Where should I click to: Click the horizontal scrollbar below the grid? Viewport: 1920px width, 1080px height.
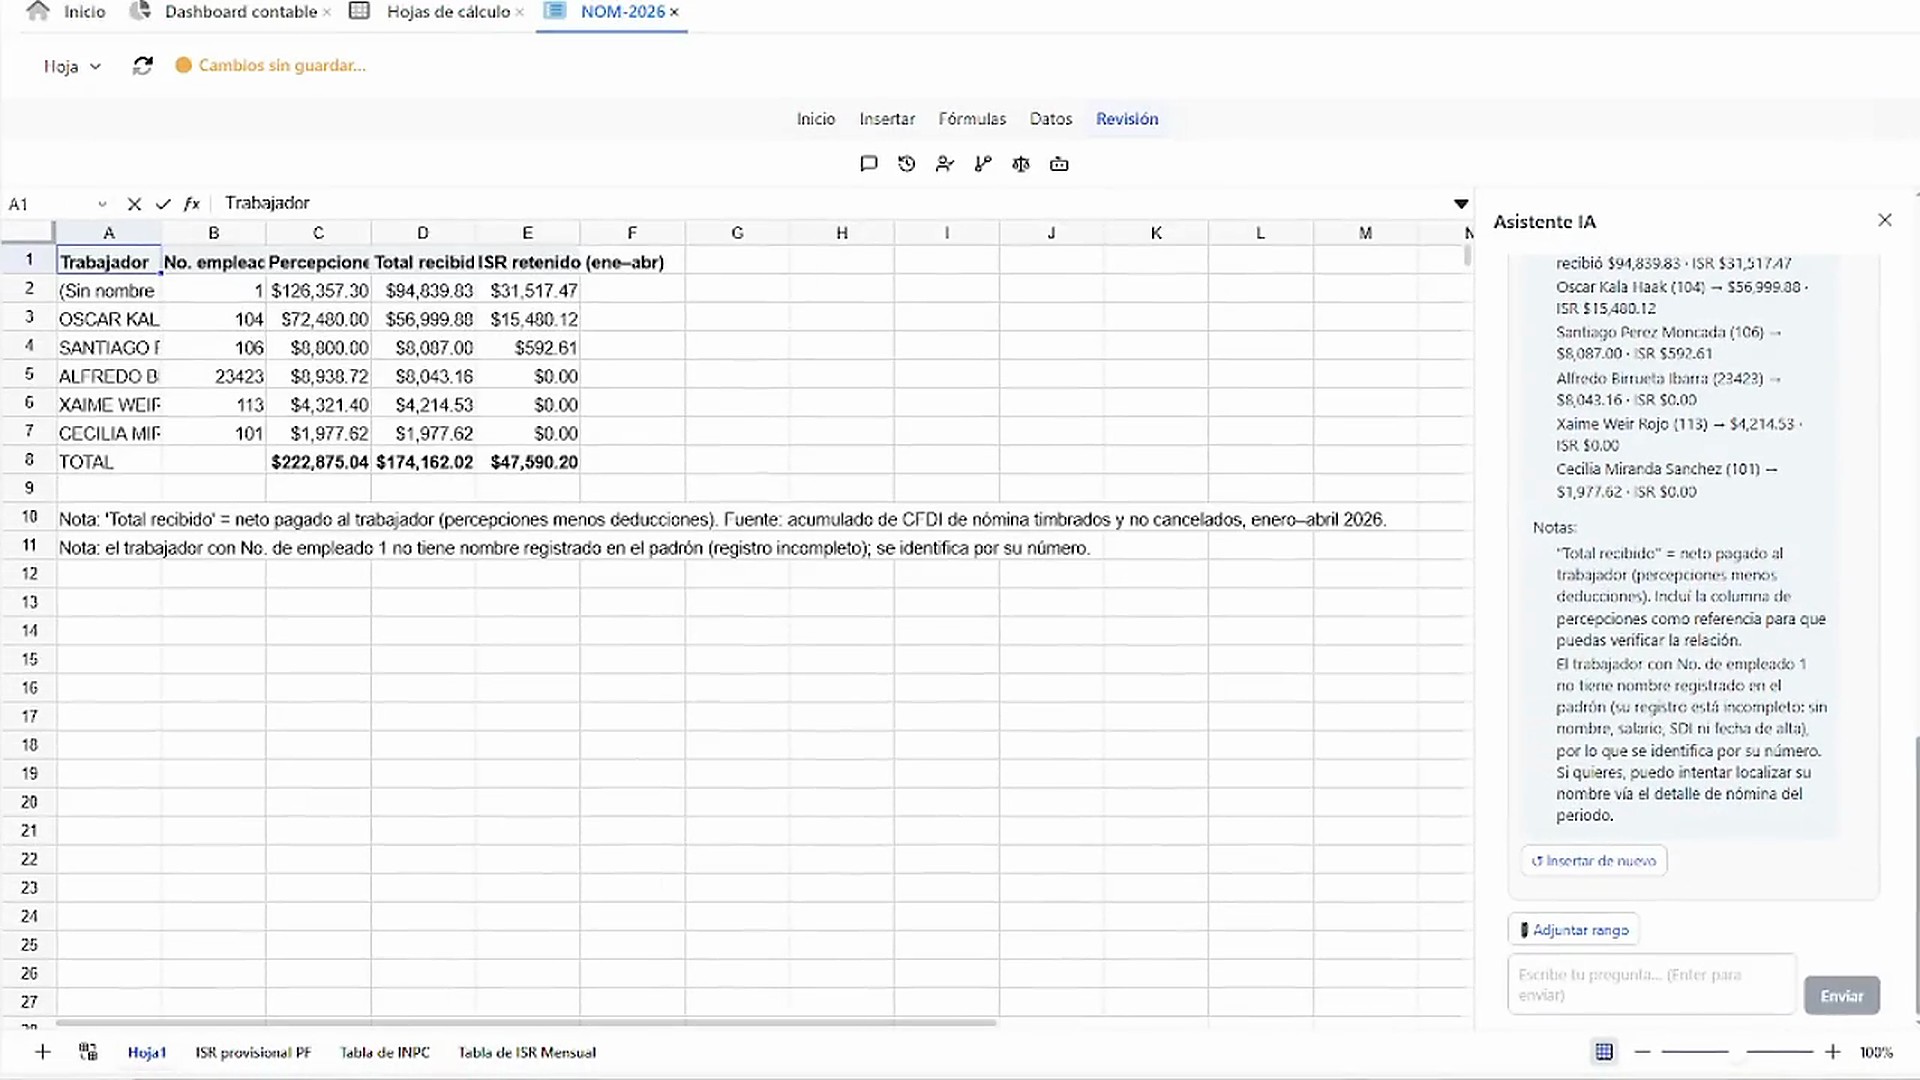[526, 1023]
